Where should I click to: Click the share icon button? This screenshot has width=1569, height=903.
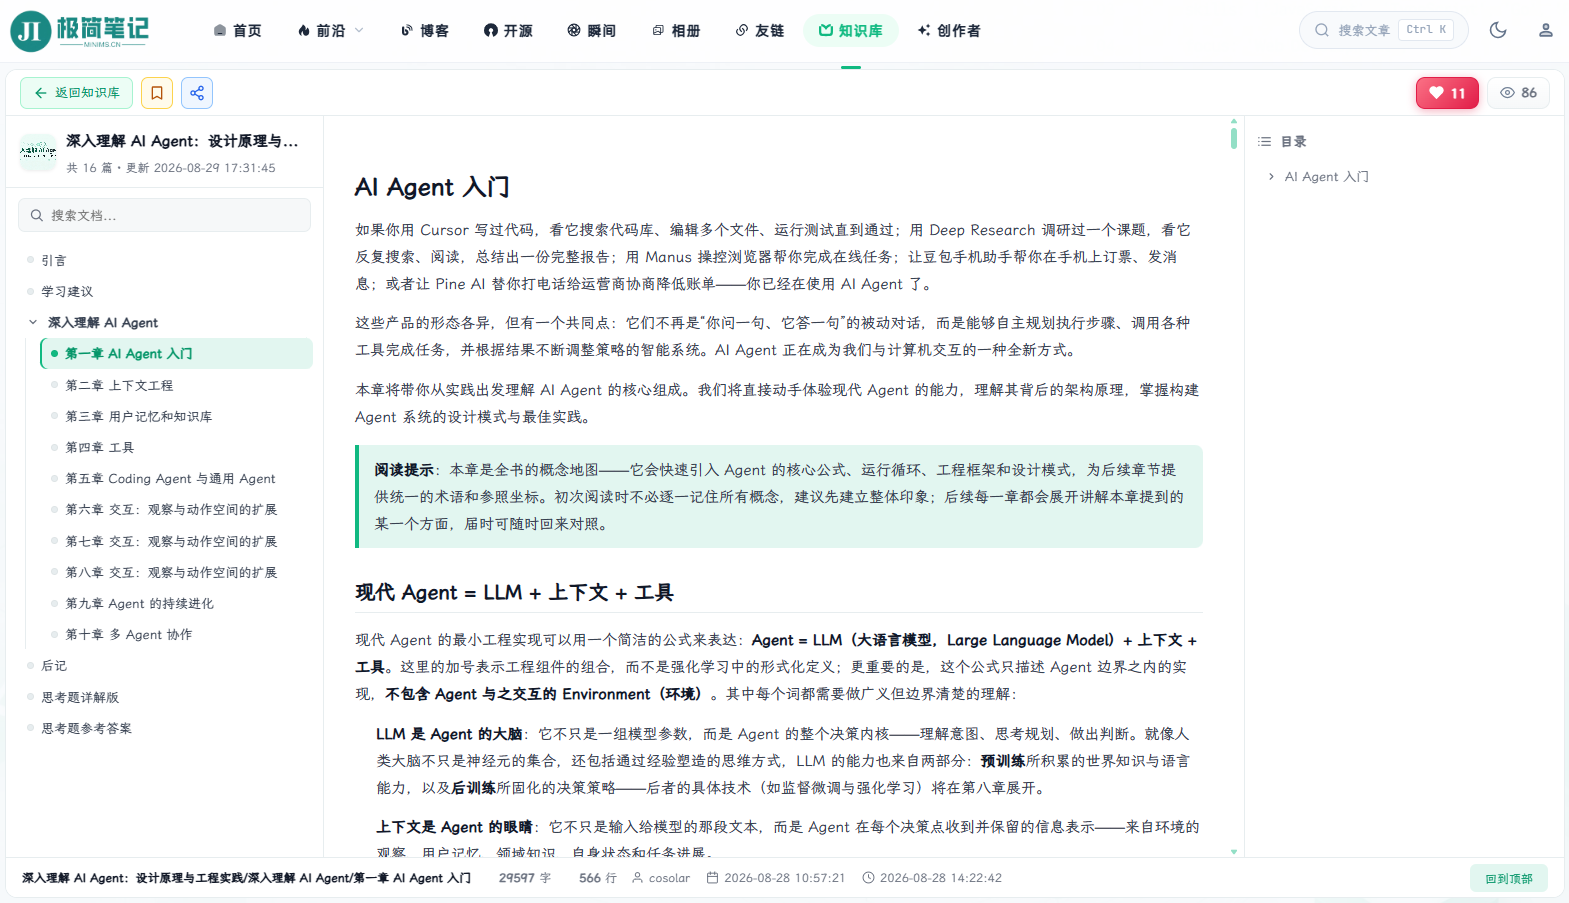click(197, 93)
